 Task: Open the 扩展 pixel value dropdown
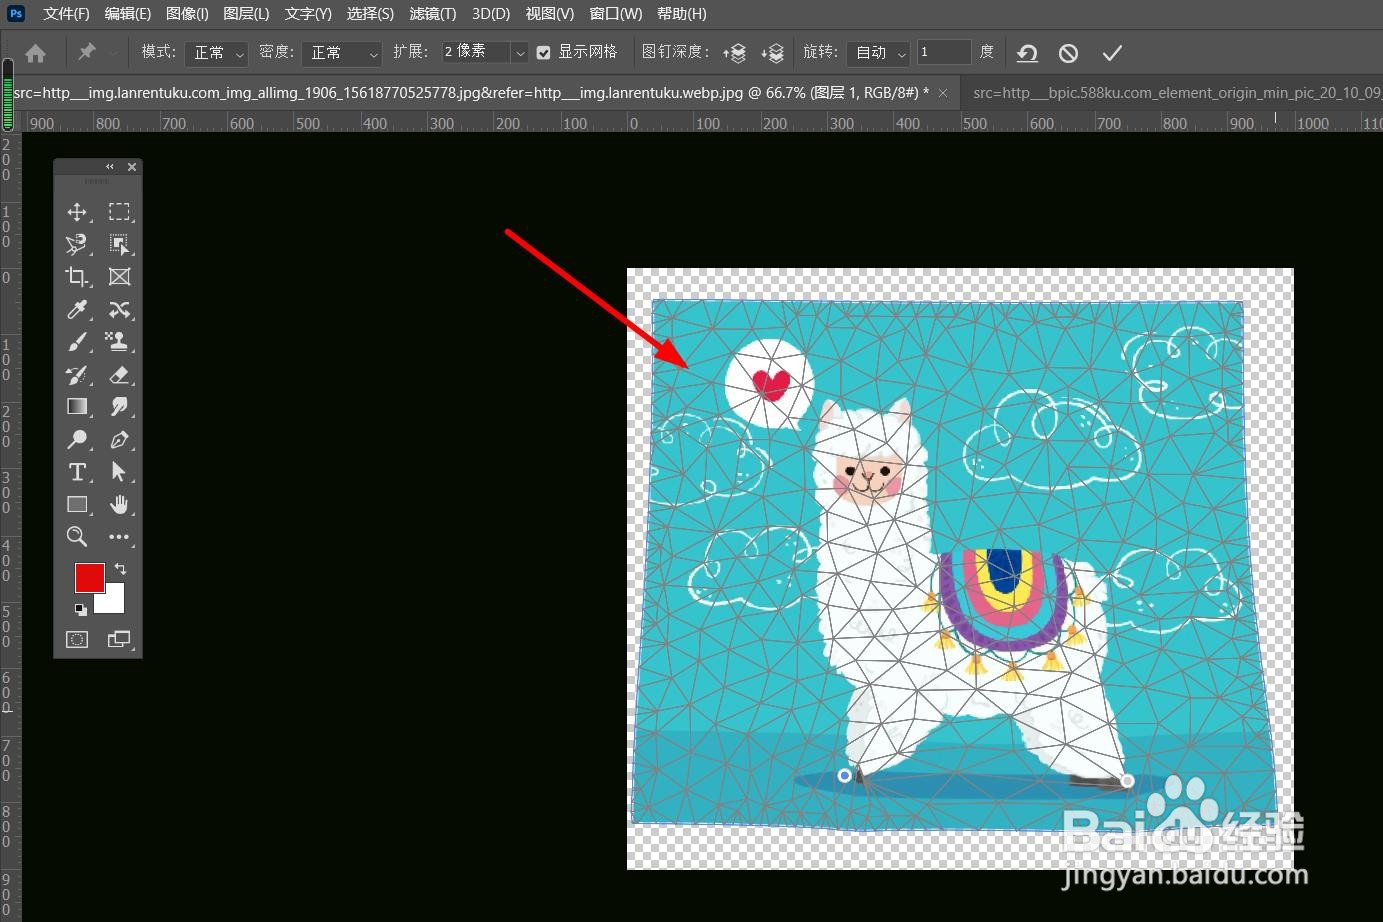point(520,52)
